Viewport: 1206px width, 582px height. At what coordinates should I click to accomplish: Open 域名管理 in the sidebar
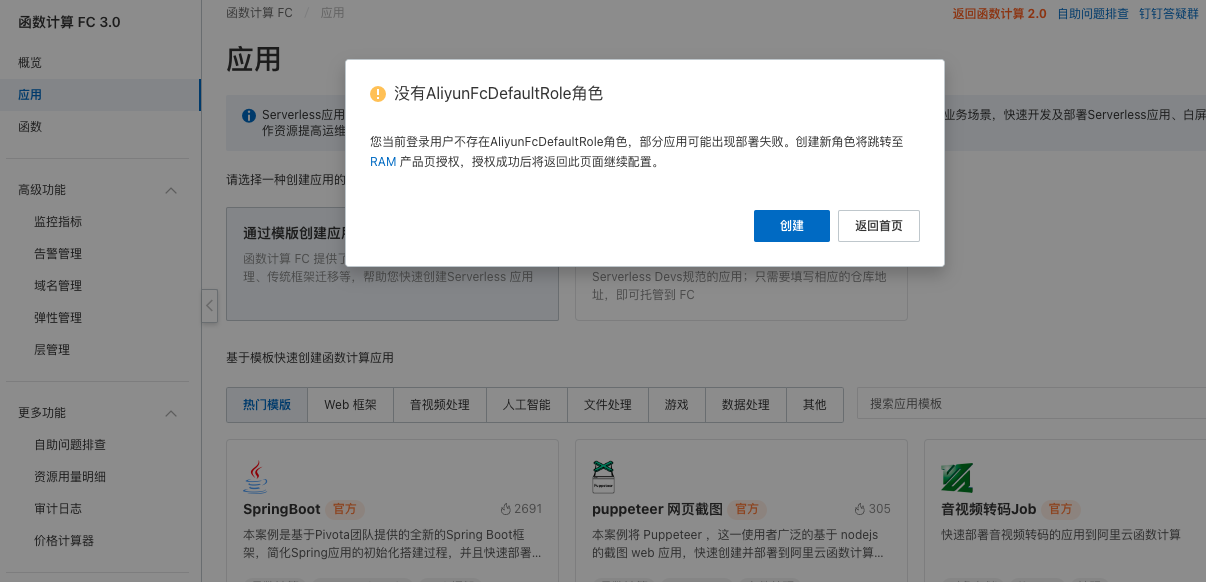point(58,286)
